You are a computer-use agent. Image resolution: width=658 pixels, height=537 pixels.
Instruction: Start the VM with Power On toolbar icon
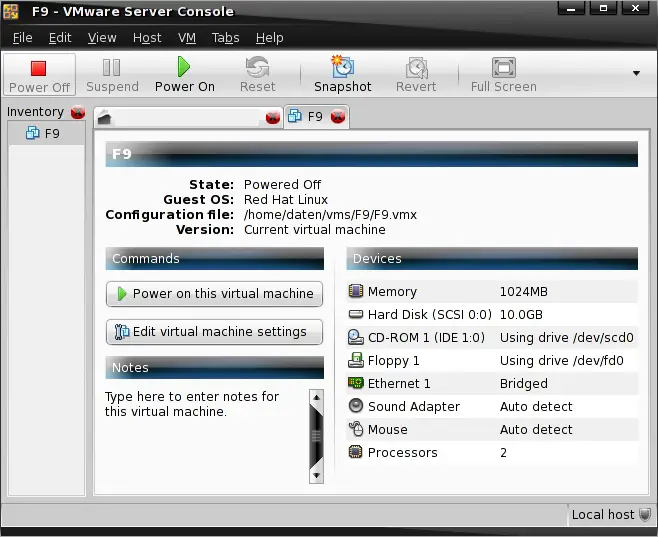click(184, 67)
